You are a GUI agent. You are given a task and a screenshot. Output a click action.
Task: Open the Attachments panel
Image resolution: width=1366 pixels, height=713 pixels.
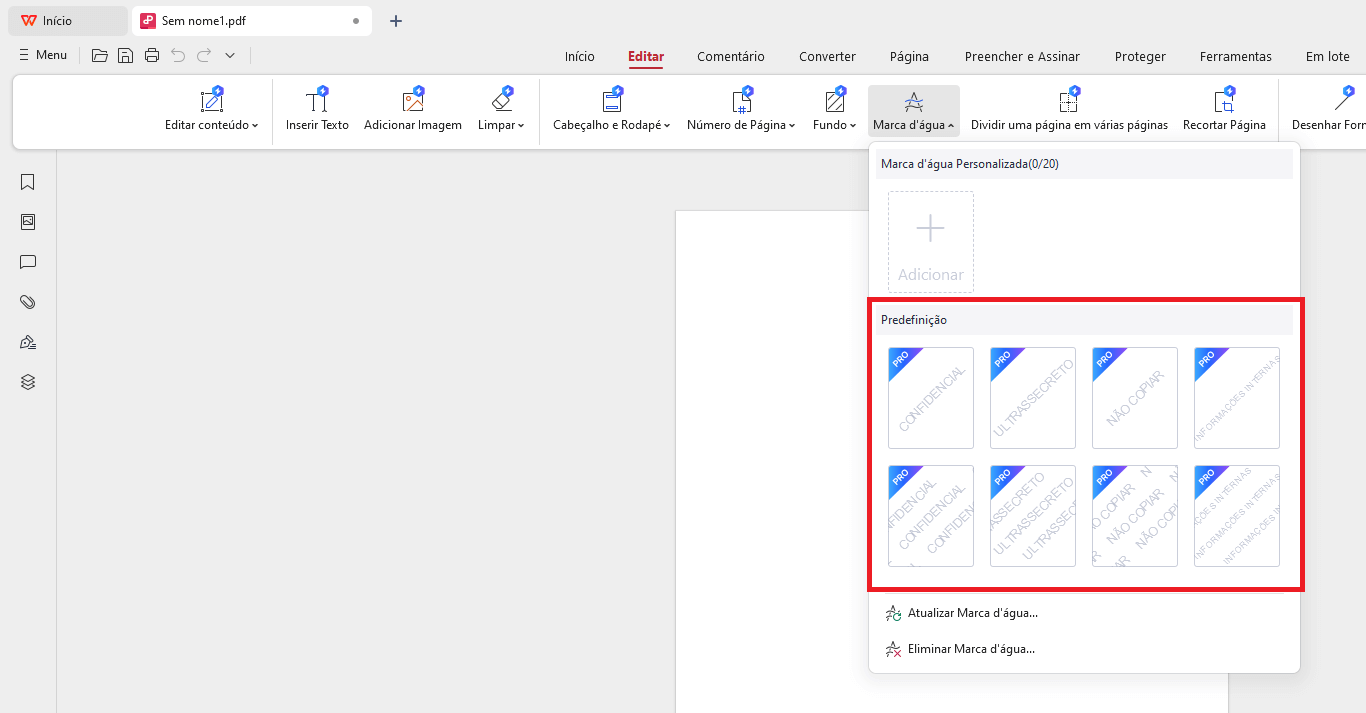pos(27,301)
